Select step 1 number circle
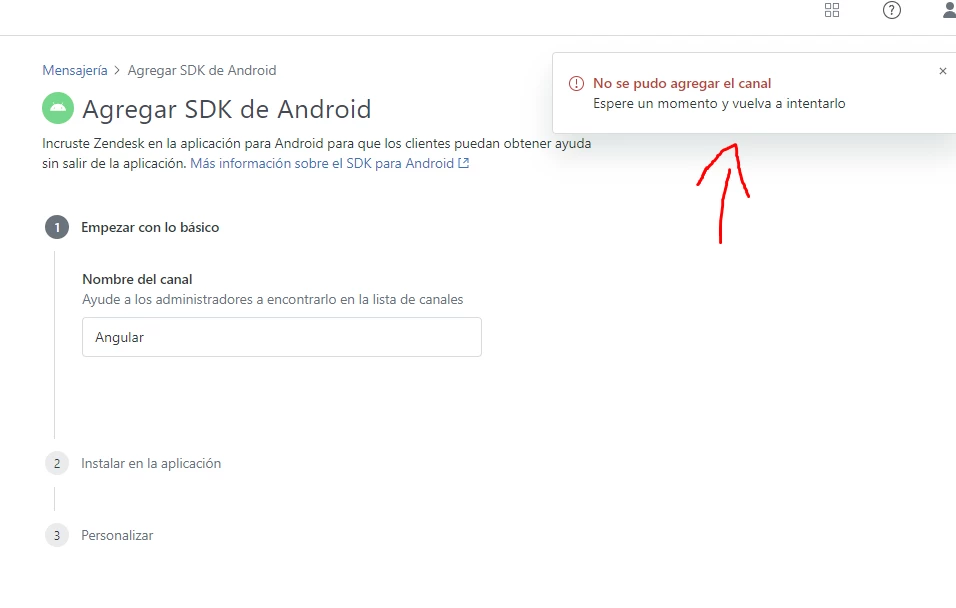 (57, 227)
